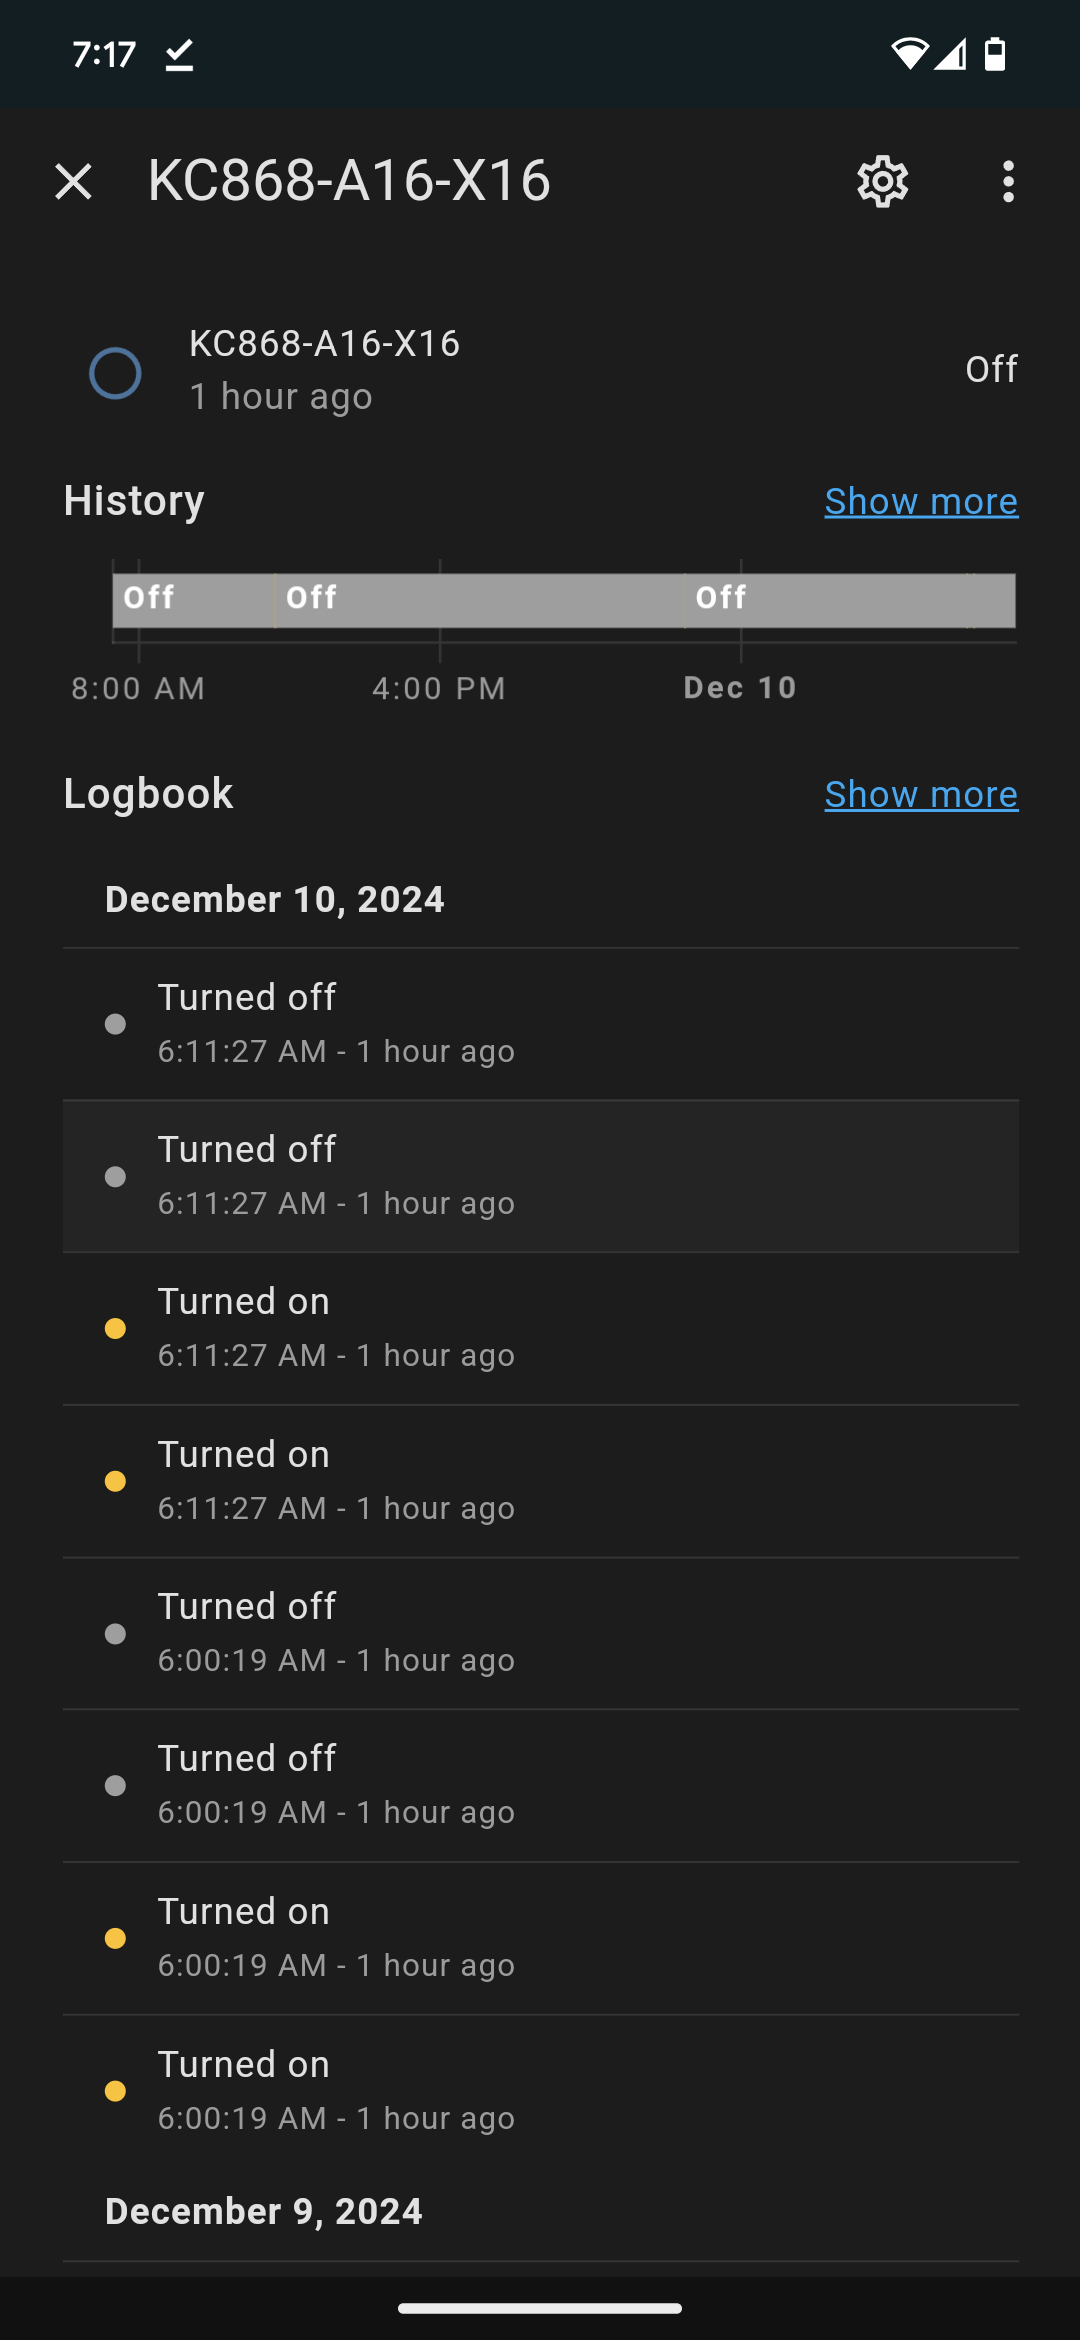
Task: Open the last Turned on 6:00:19 entry
Action: click(540, 2090)
